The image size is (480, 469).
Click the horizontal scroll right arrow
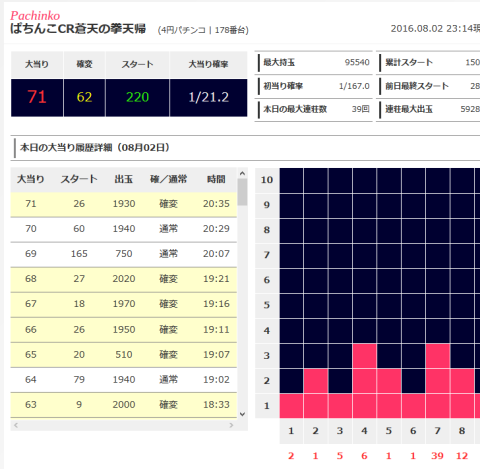coord(231,425)
